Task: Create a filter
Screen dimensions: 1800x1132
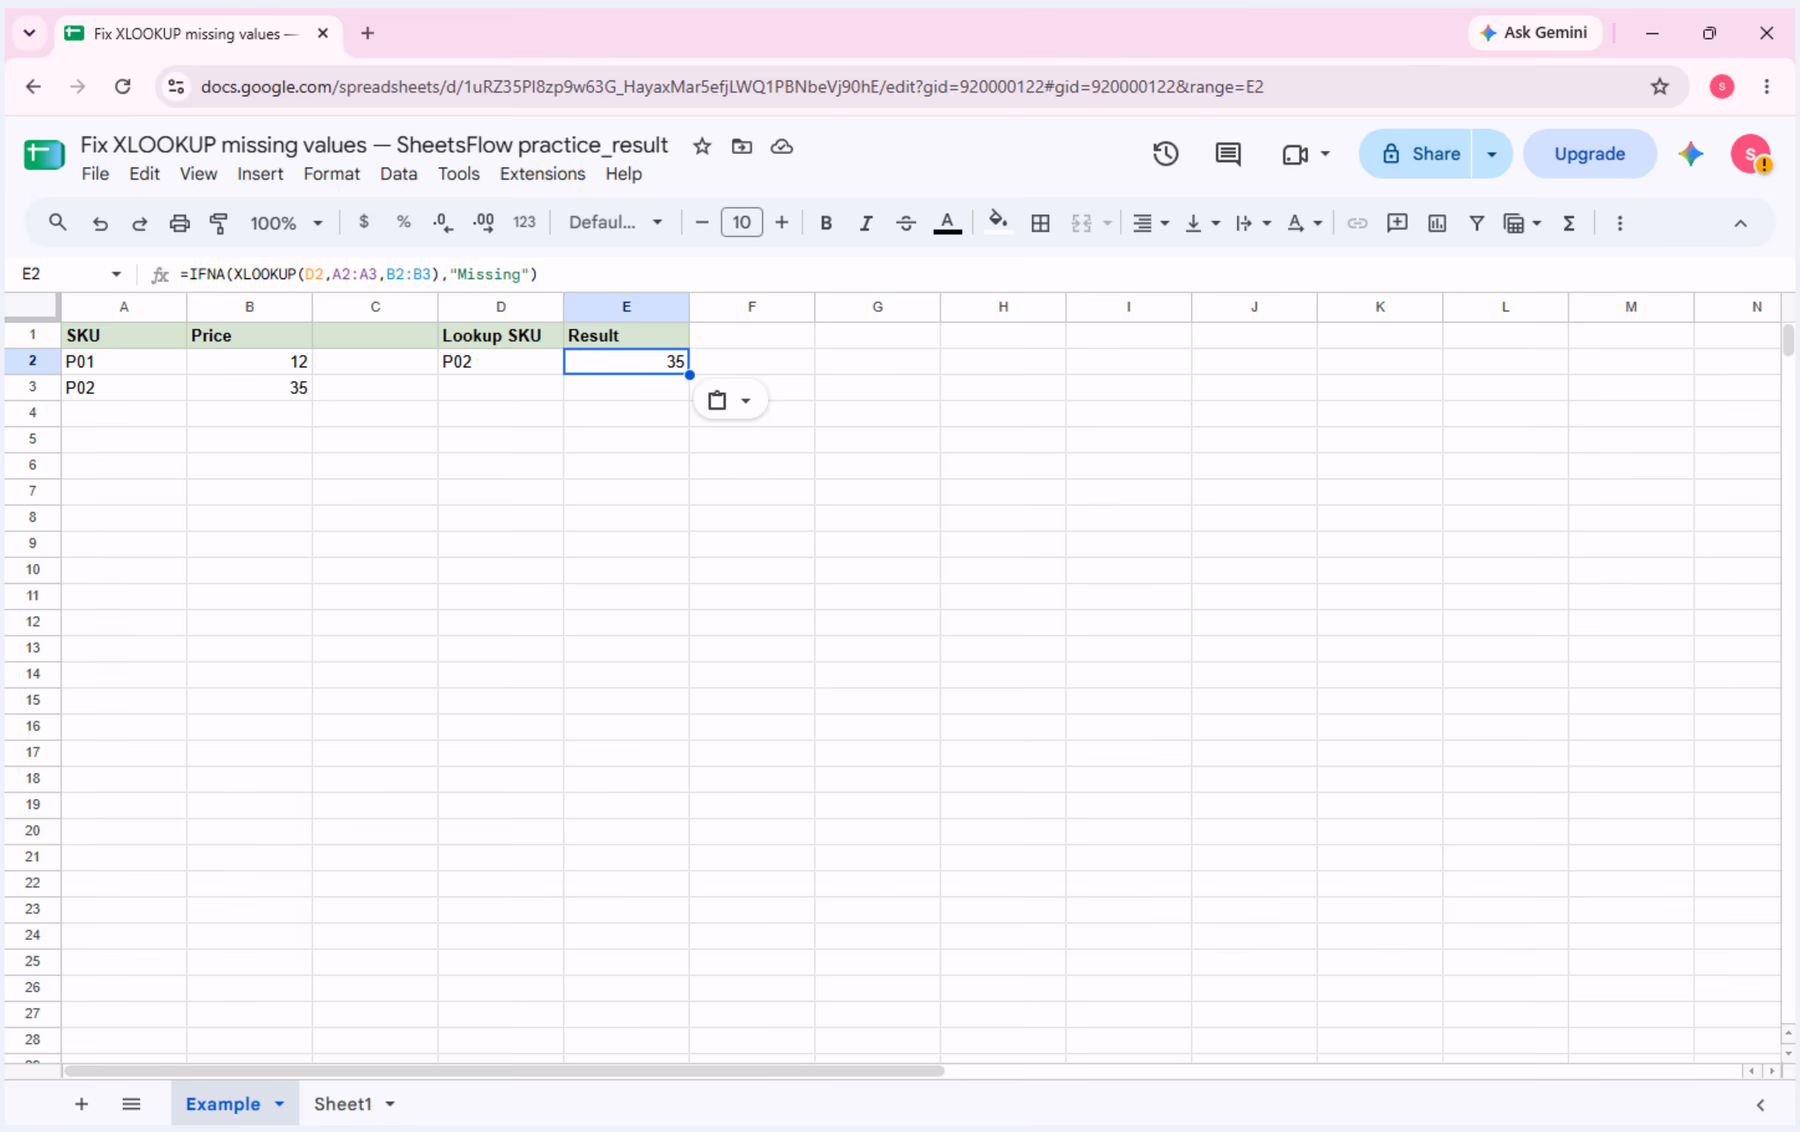Action: pyautogui.click(x=1476, y=223)
